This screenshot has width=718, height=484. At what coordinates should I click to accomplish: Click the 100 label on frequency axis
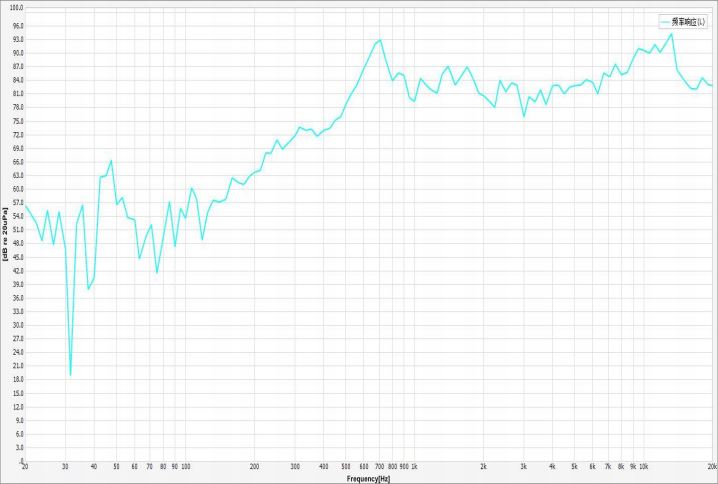pyautogui.click(x=185, y=467)
